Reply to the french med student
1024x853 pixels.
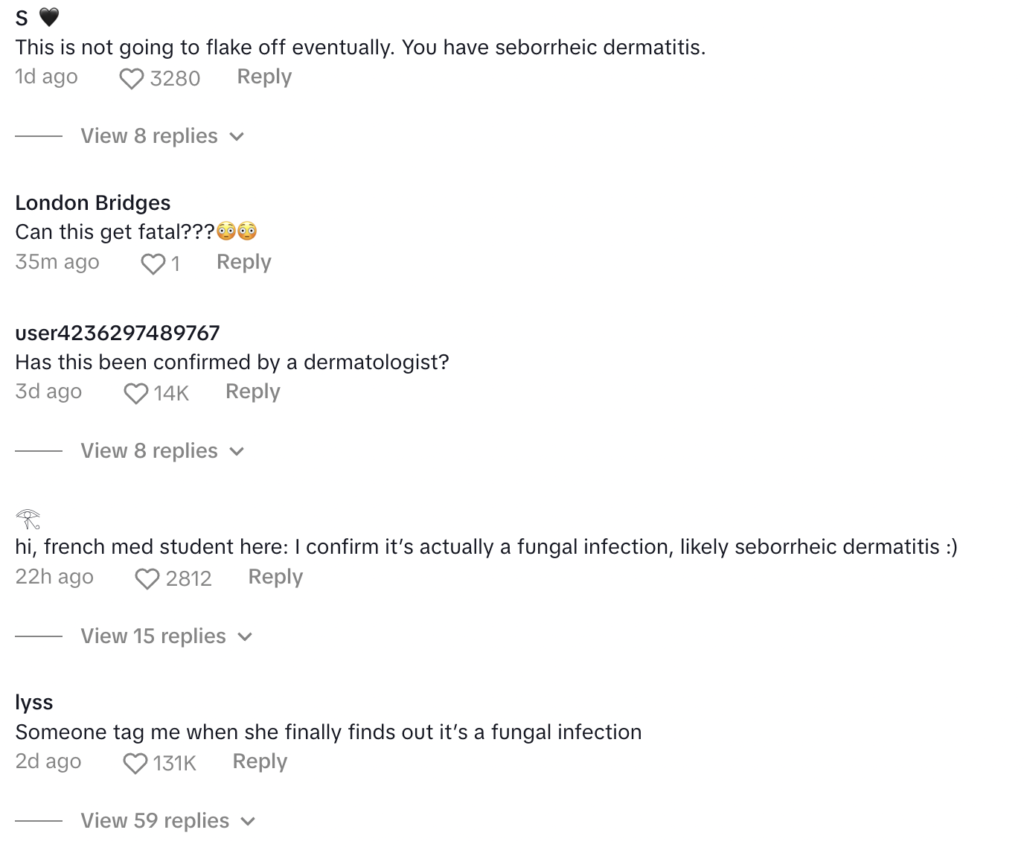275,577
